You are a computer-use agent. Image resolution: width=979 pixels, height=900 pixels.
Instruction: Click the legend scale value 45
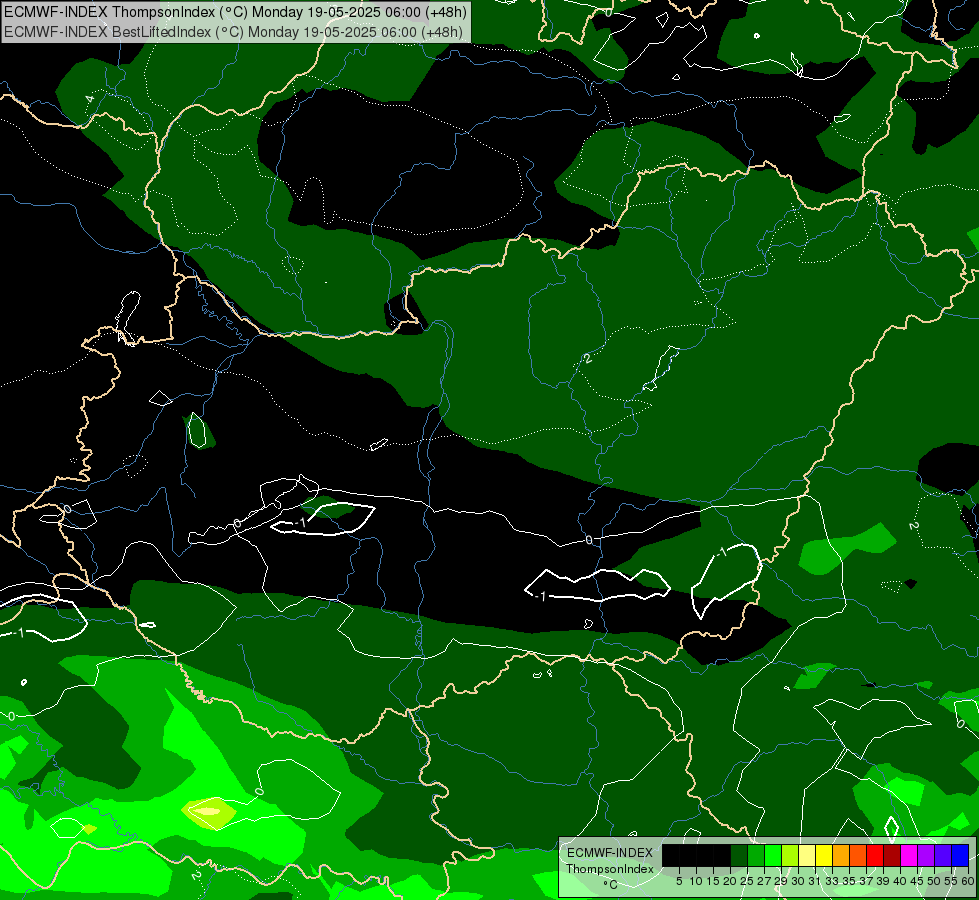click(x=917, y=881)
